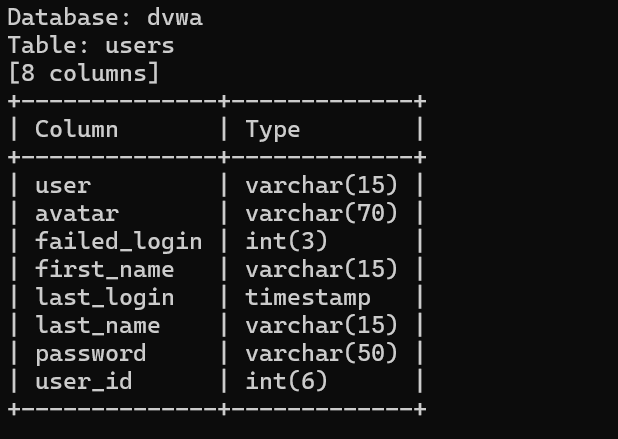This screenshot has width=618, height=439.
Task: Click the 'last_login' column name
Action: click(104, 297)
